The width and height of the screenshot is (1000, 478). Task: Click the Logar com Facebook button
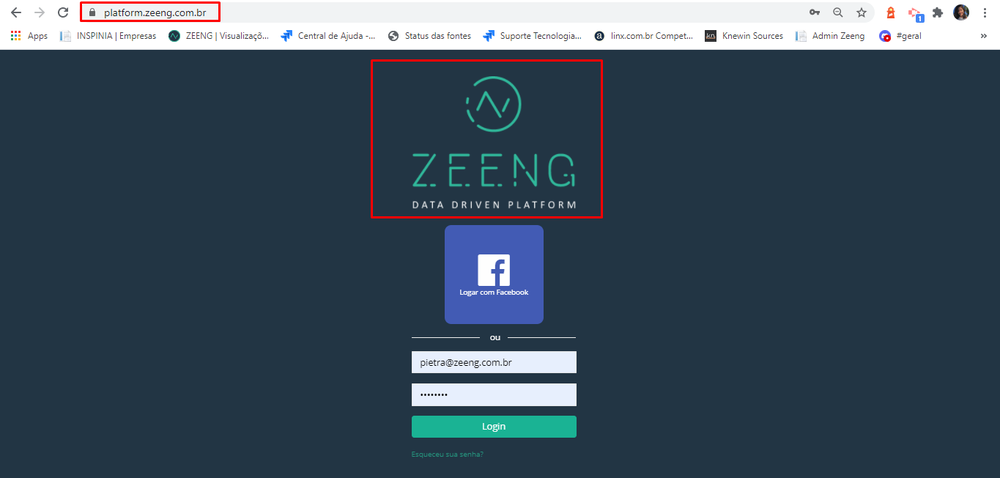[x=494, y=275]
